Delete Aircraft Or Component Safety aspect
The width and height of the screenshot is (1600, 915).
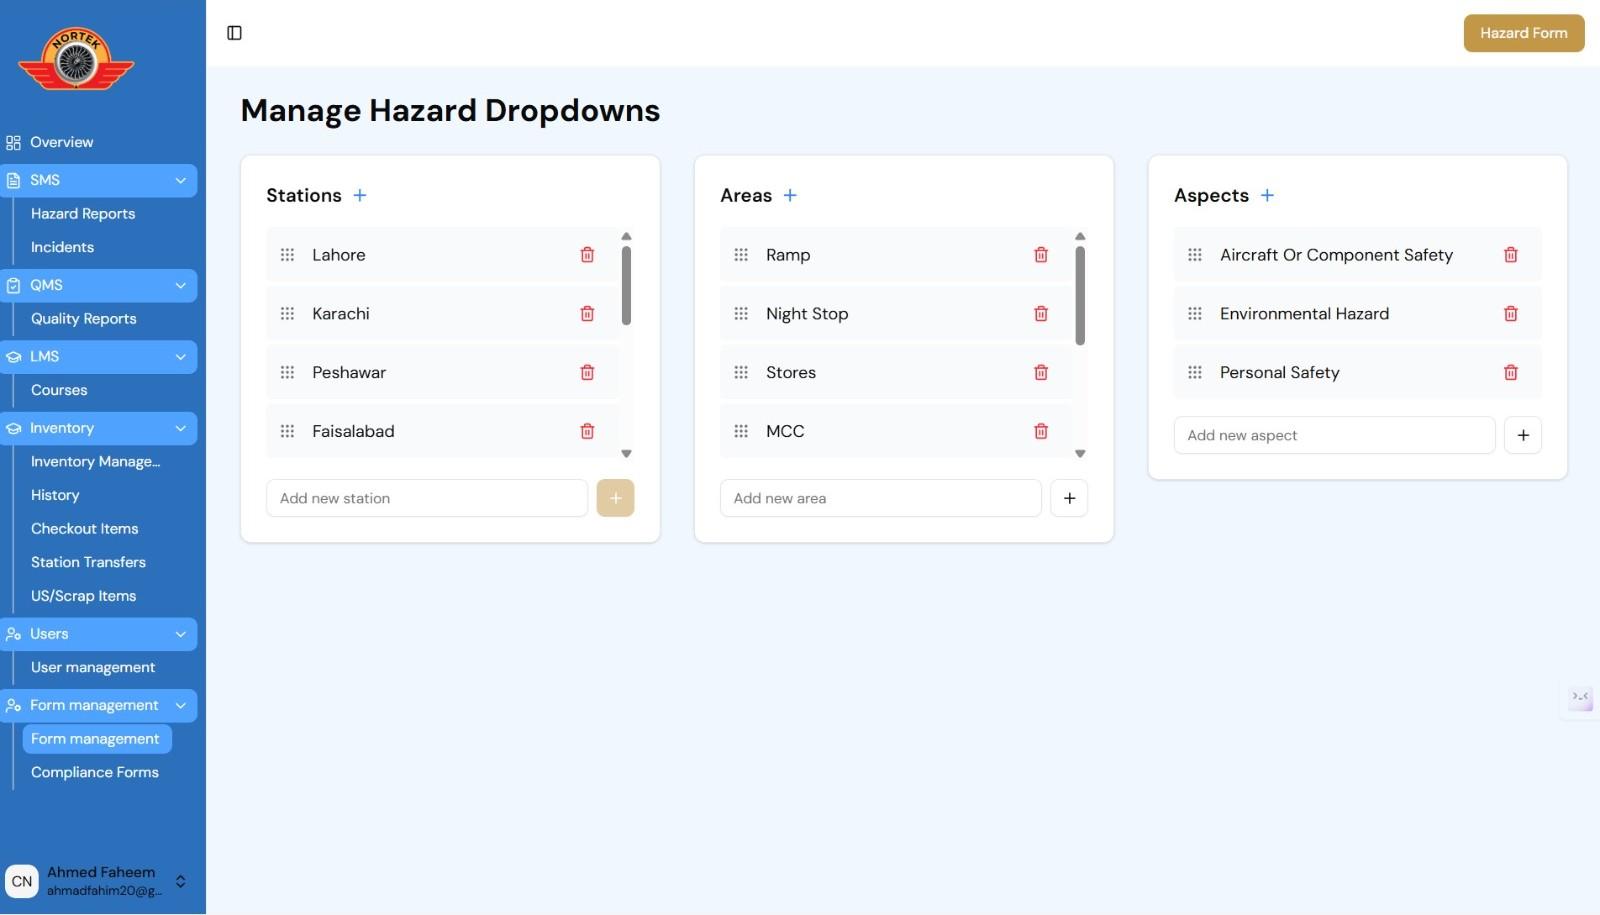tap(1511, 255)
